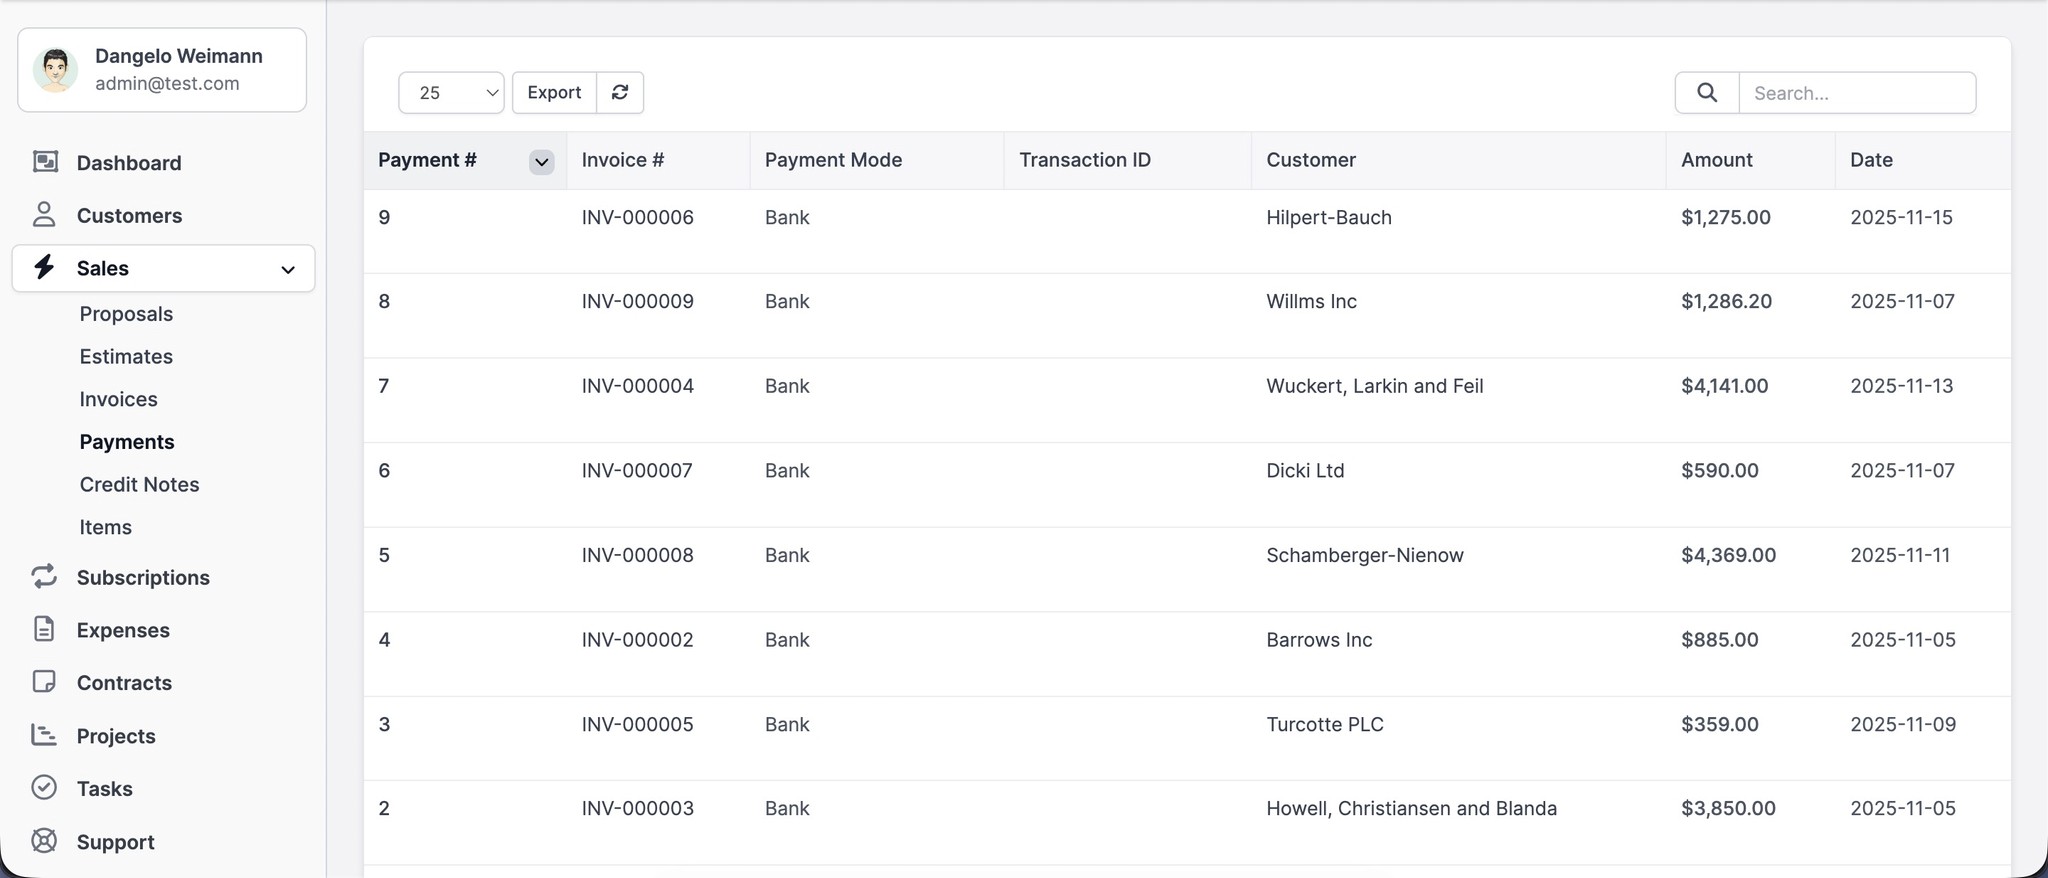2048x878 pixels.
Task: Click the Projects chart icon
Action: point(44,735)
